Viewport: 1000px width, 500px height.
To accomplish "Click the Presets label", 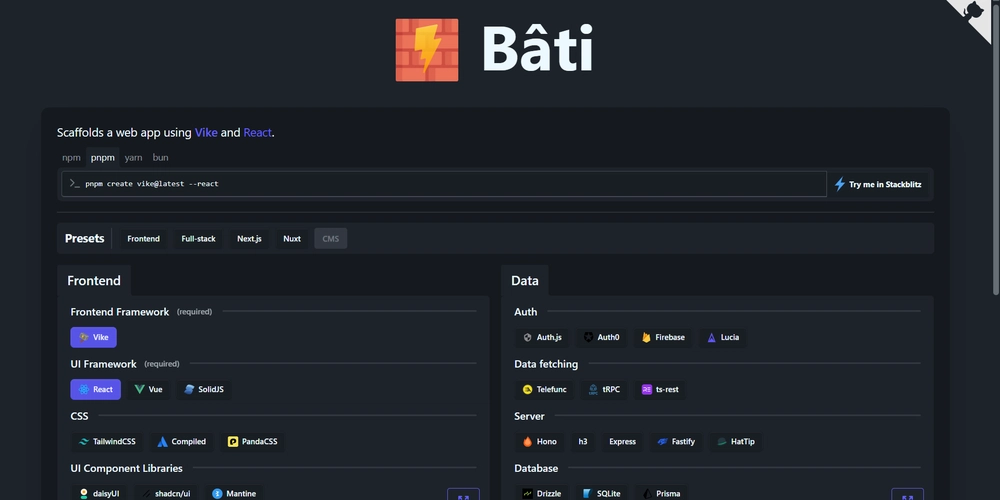I will coord(85,239).
